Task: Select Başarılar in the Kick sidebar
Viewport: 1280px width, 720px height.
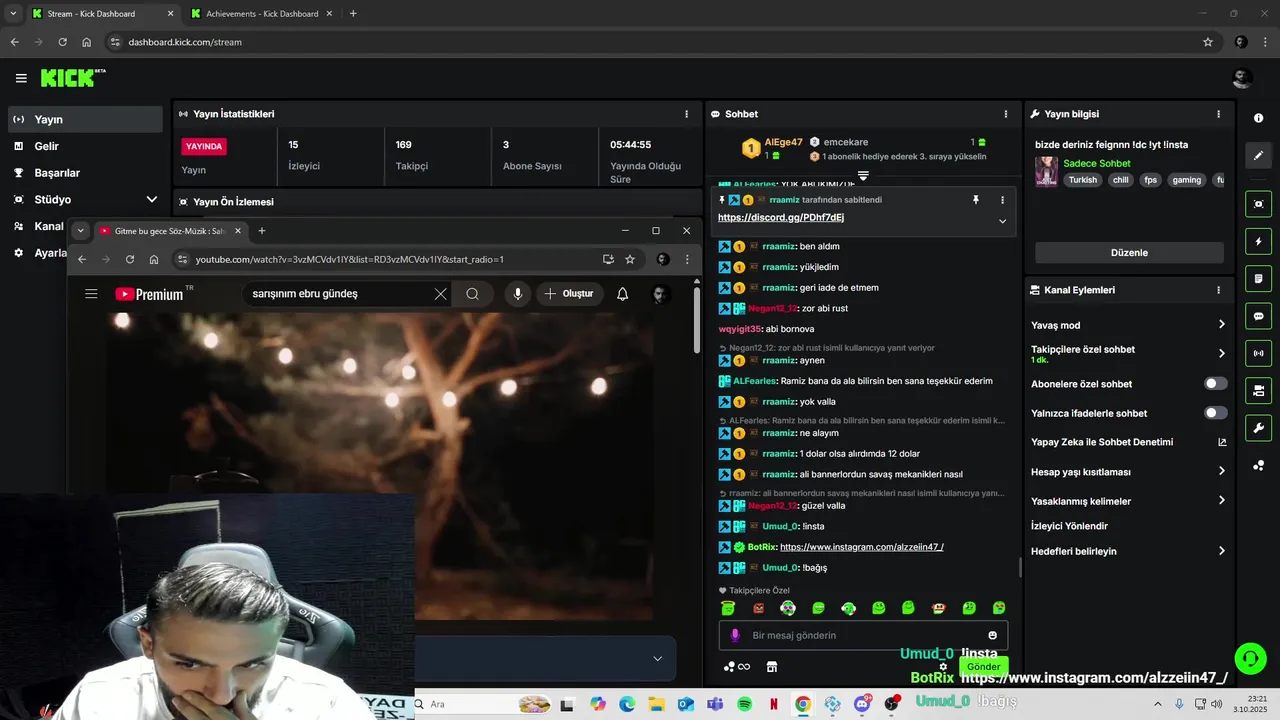Action: 84,173
